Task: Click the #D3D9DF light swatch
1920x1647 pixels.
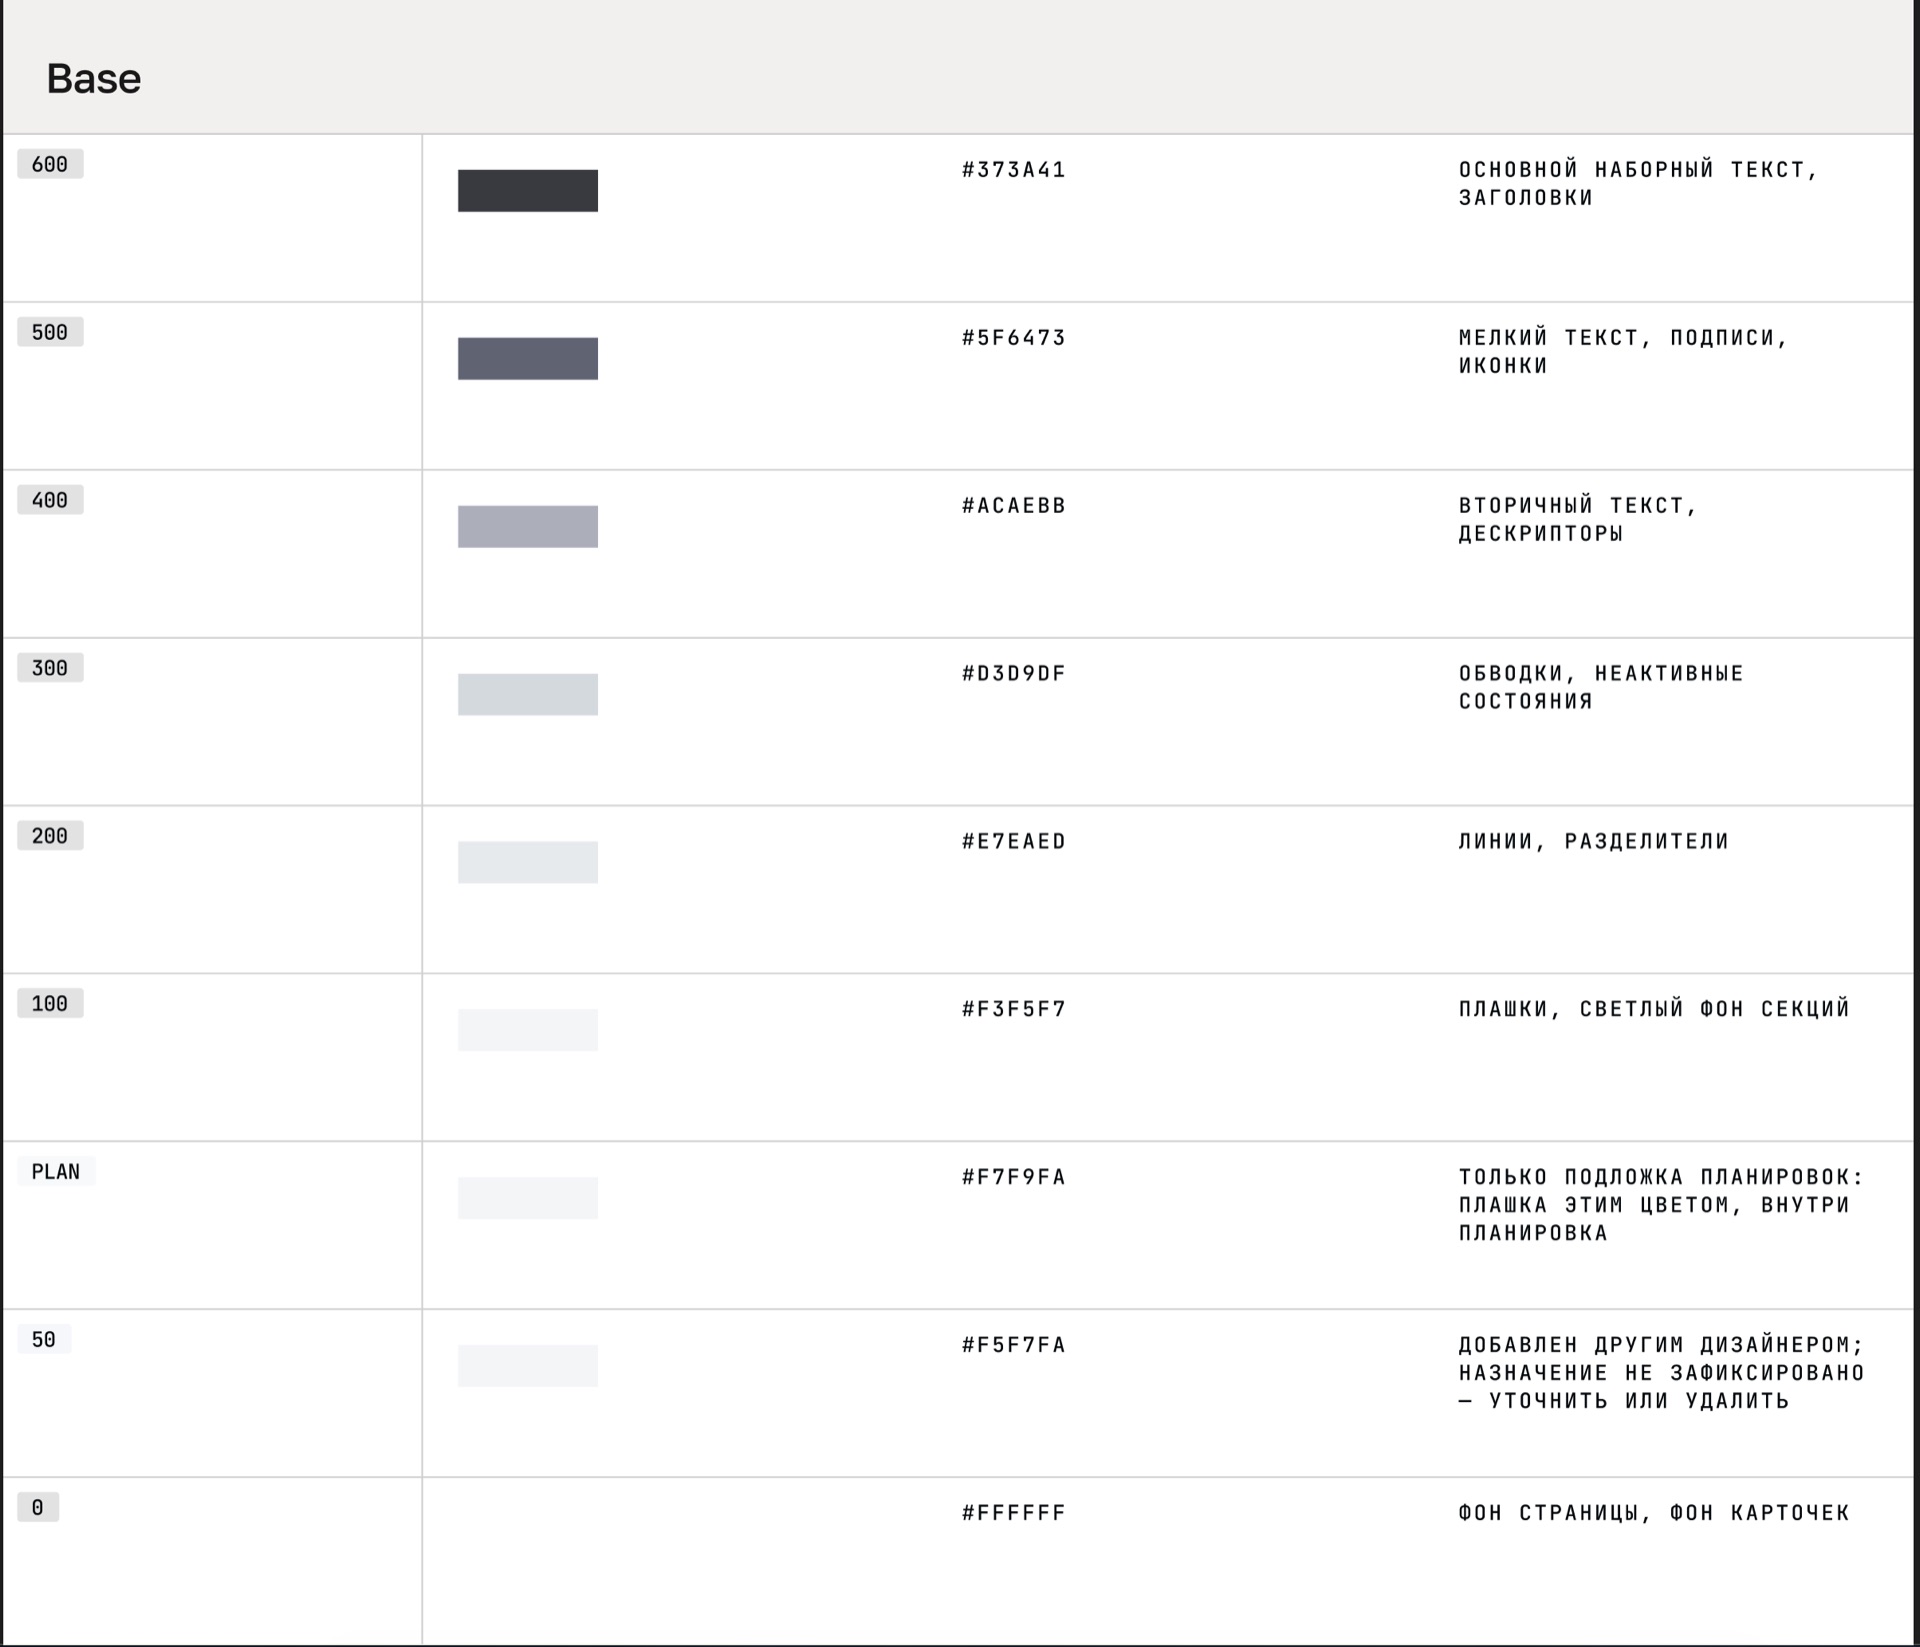Action: click(x=528, y=694)
